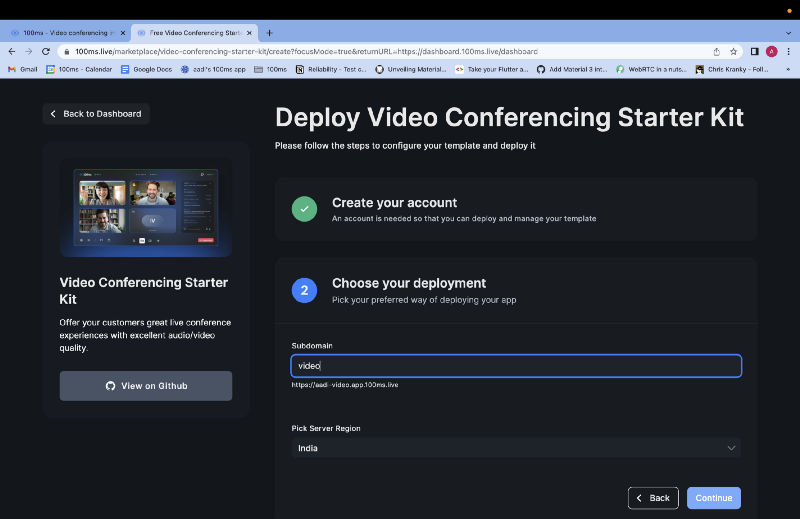
Task: Close the Free Video Conferencing Starter tab
Action: [249, 33]
